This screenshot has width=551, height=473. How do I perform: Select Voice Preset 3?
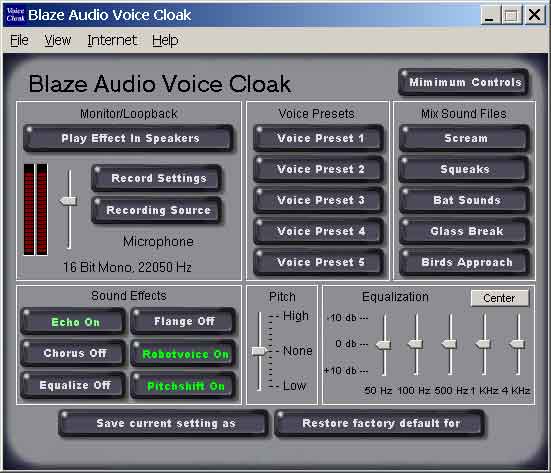click(318, 200)
